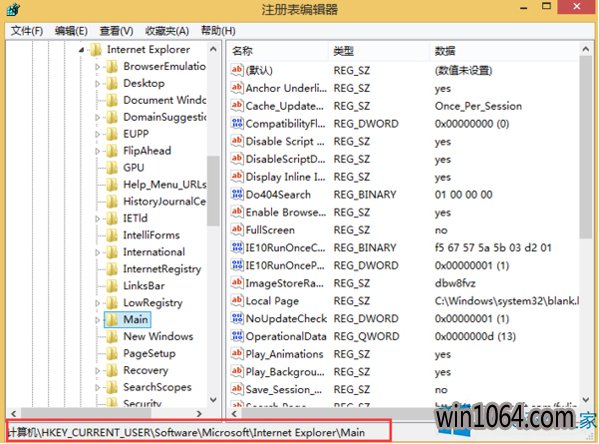600x444 pixels.
Task: Expand the EUPP key
Action: tap(98, 134)
